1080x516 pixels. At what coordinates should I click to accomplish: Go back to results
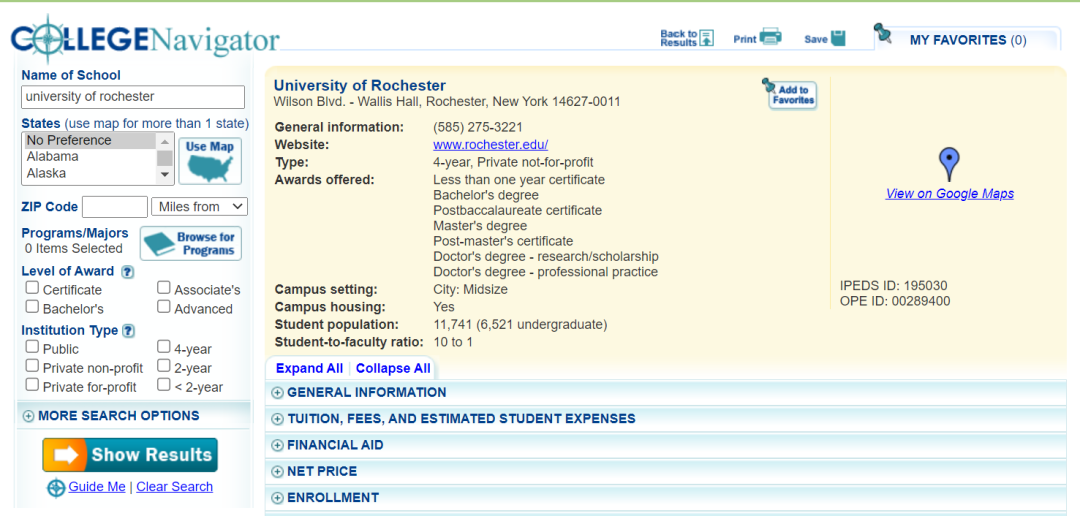point(687,38)
